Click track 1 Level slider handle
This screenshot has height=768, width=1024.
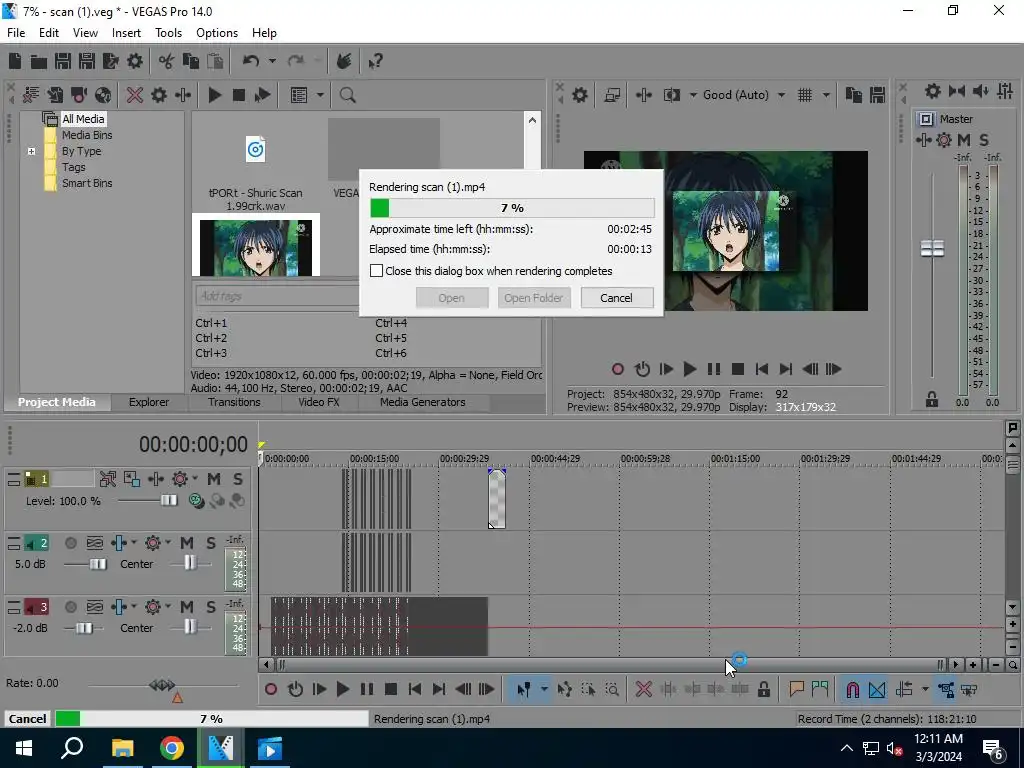[x=168, y=500]
